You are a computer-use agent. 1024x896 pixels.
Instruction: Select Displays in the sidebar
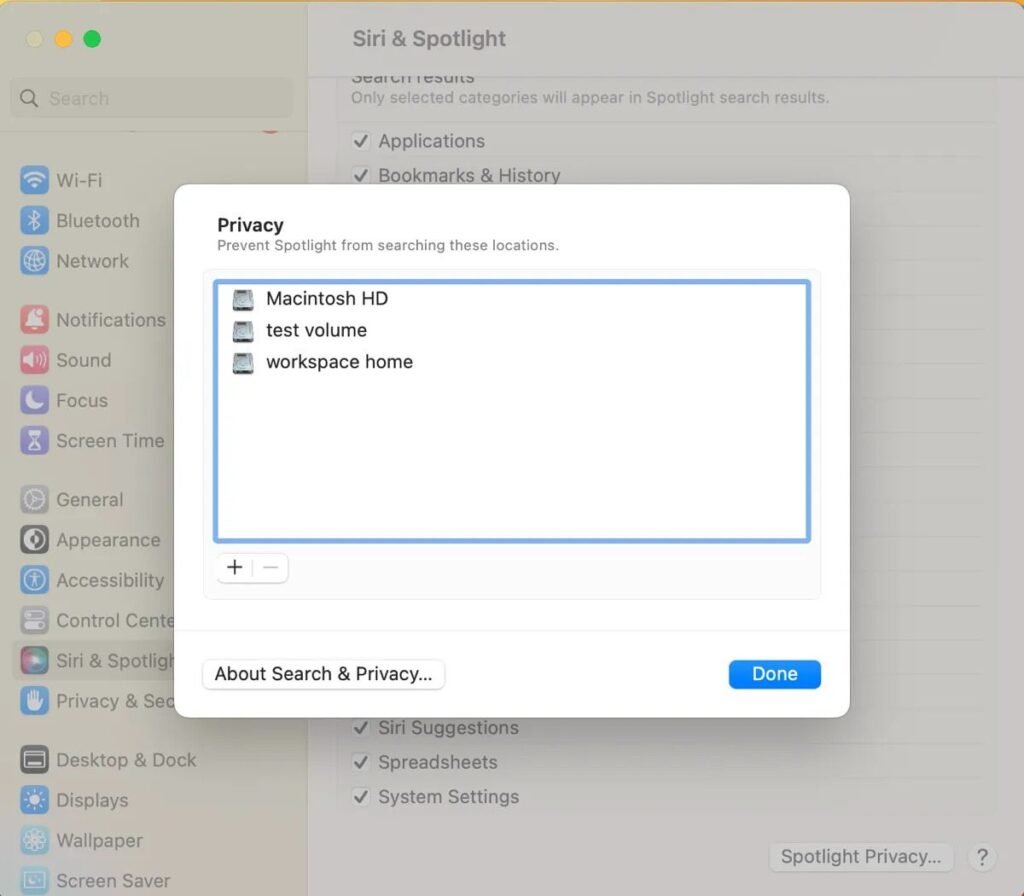pos(91,800)
